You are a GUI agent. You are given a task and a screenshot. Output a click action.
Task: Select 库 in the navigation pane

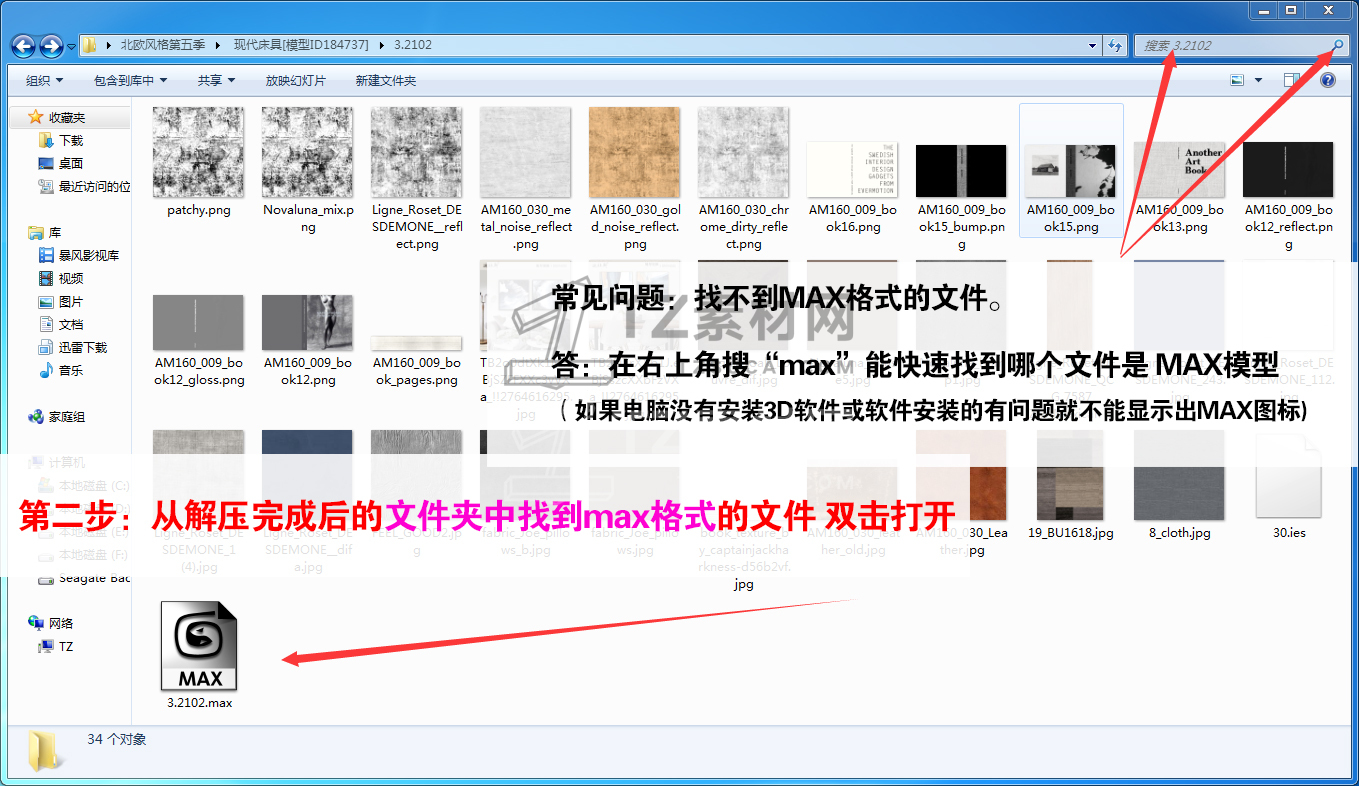54,233
